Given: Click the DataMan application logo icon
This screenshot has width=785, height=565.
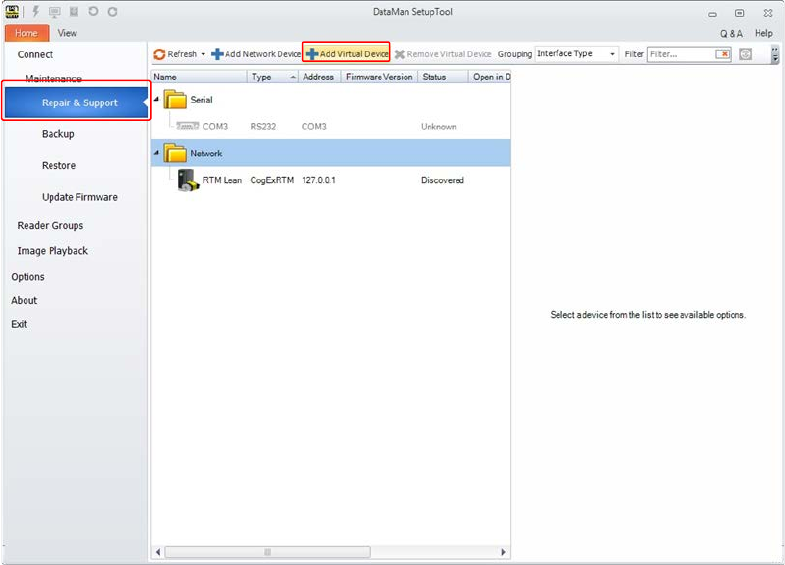Looking at the screenshot, I should 12,12.
